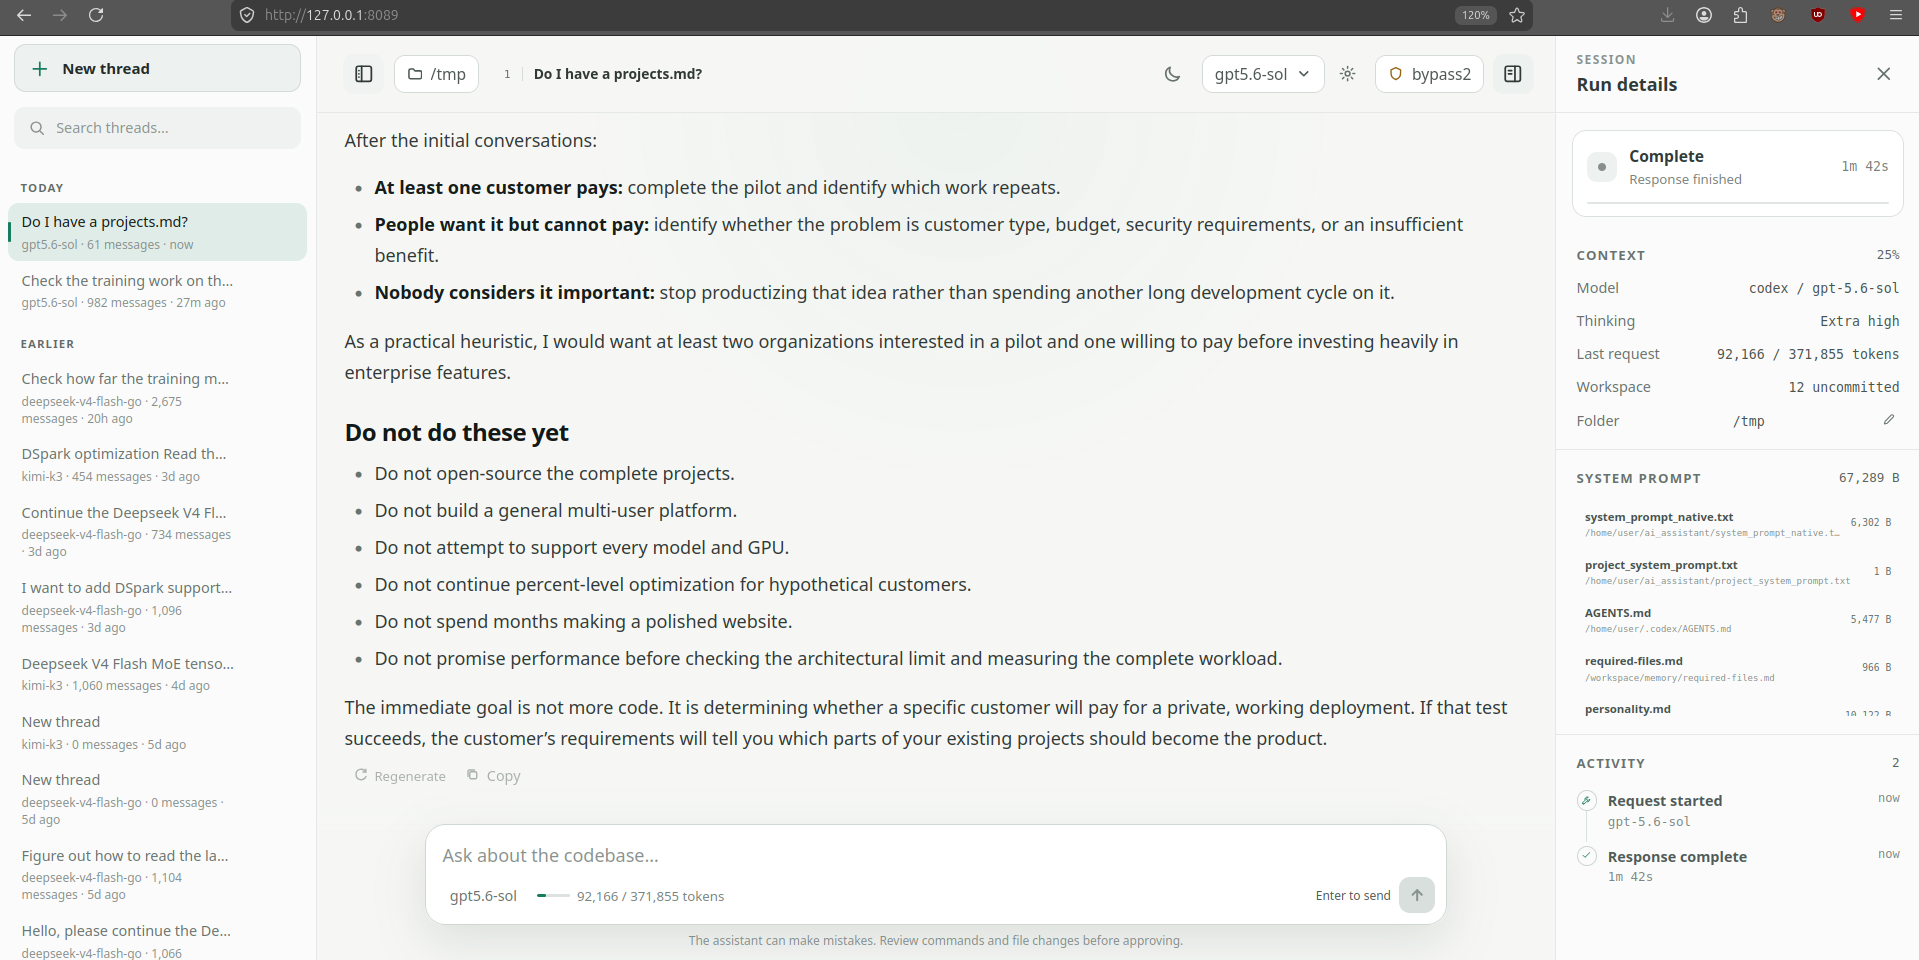Bookmark page with the star icon

1517,15
